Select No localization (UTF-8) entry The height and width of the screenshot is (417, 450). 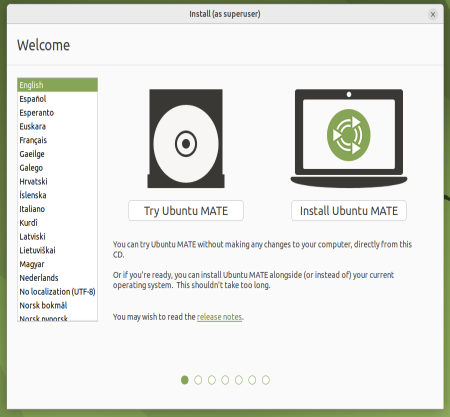pos(57,292)
